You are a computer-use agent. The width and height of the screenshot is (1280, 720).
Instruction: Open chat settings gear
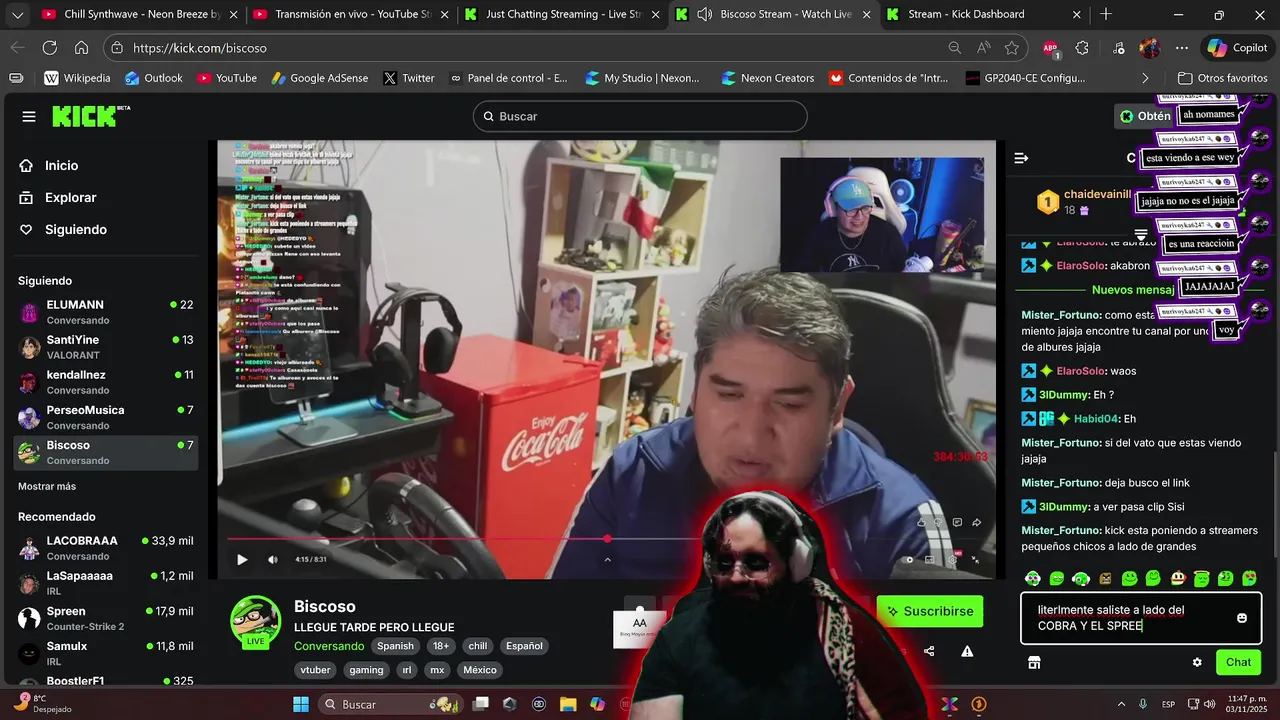tap(1197, 662)
